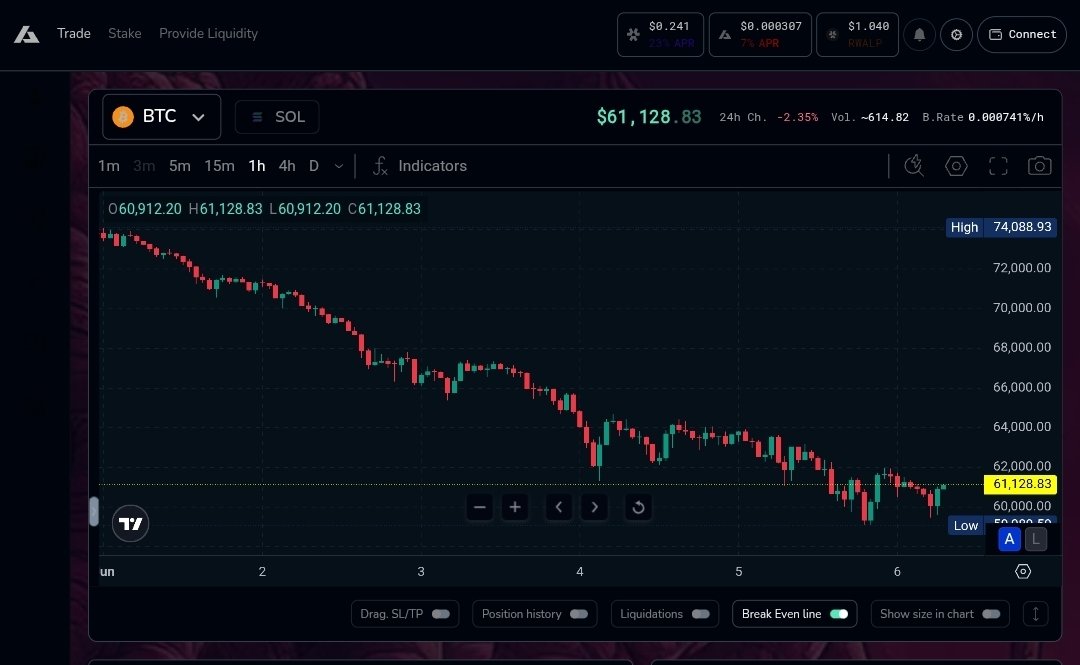1080x665 pixels.
Task: Click the $0.000307 token price widget
Action: pos(760,34)
